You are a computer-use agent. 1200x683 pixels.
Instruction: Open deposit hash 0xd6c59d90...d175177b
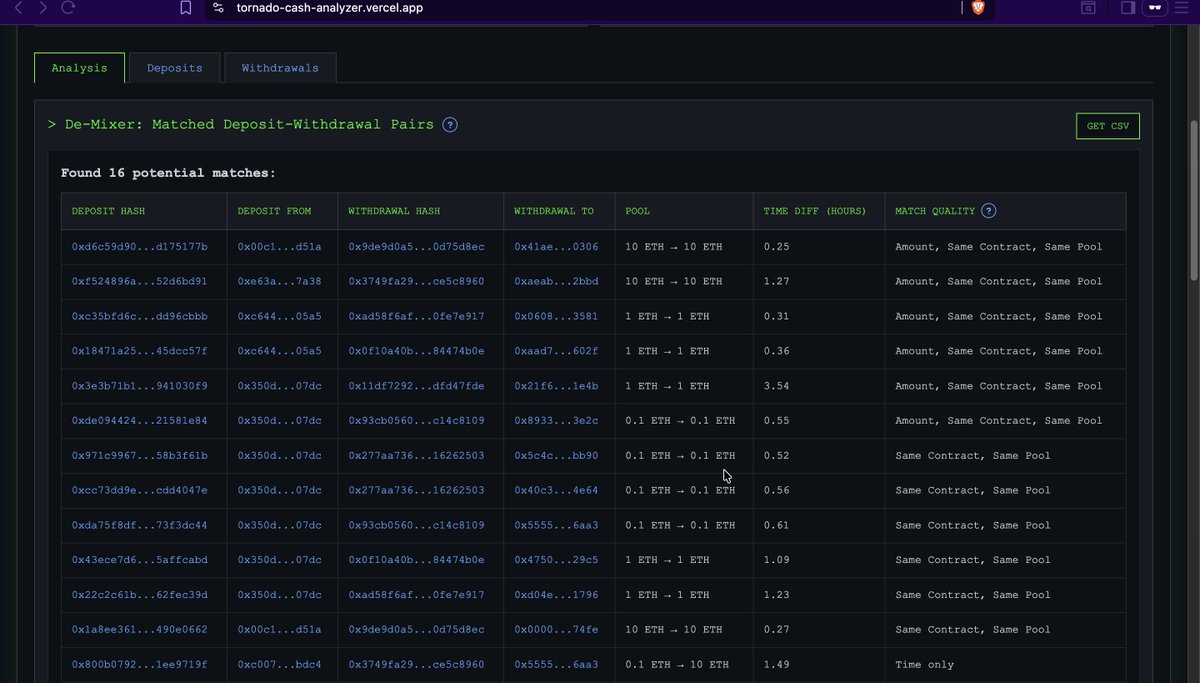(140, 246)
